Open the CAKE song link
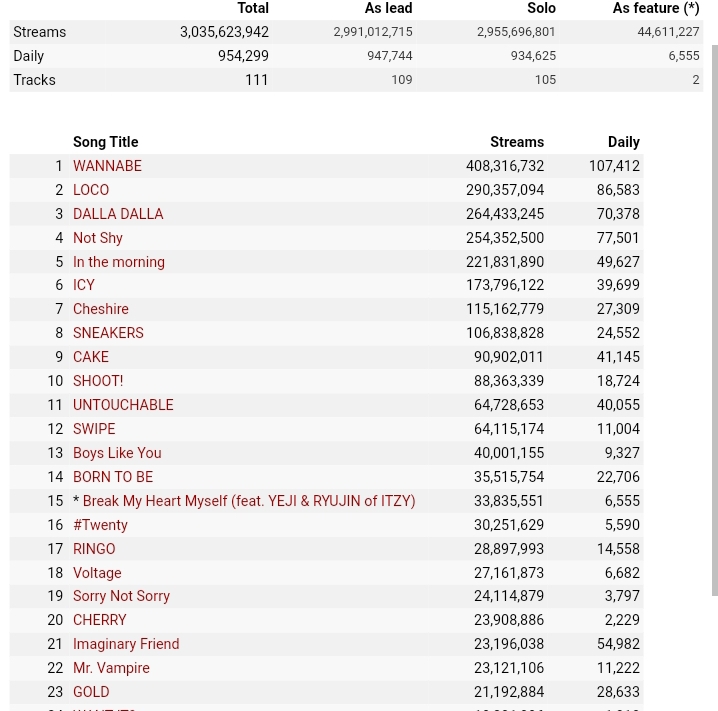The width and height of the screenshot is (718, 711). [x=91, y=357]
